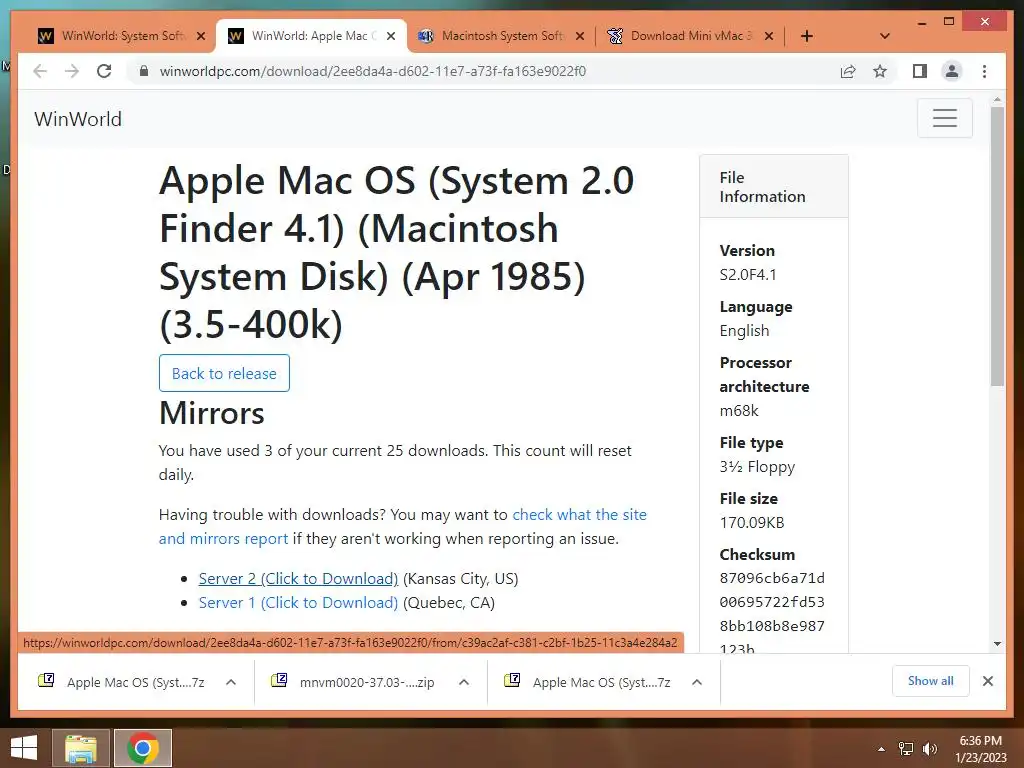Open the site and mirrors report link
The image size is (1024, 768).
402,526
